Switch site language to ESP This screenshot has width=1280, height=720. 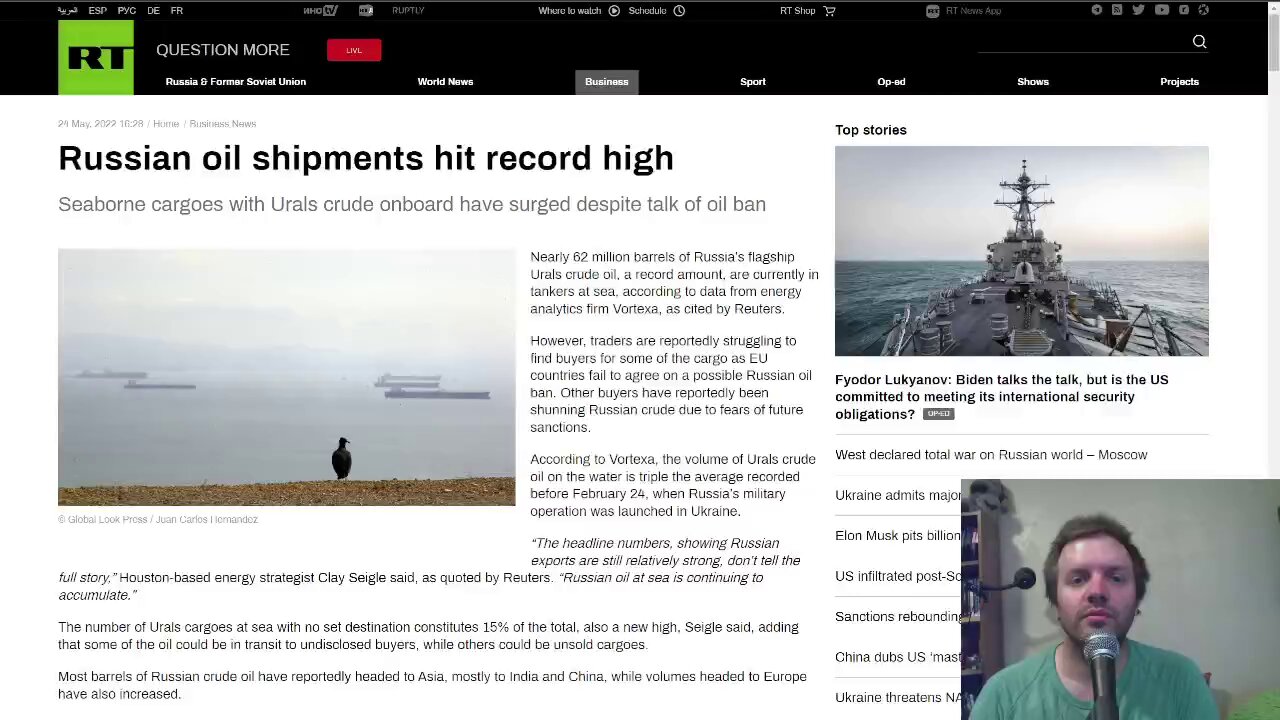(x=97, y=10)
